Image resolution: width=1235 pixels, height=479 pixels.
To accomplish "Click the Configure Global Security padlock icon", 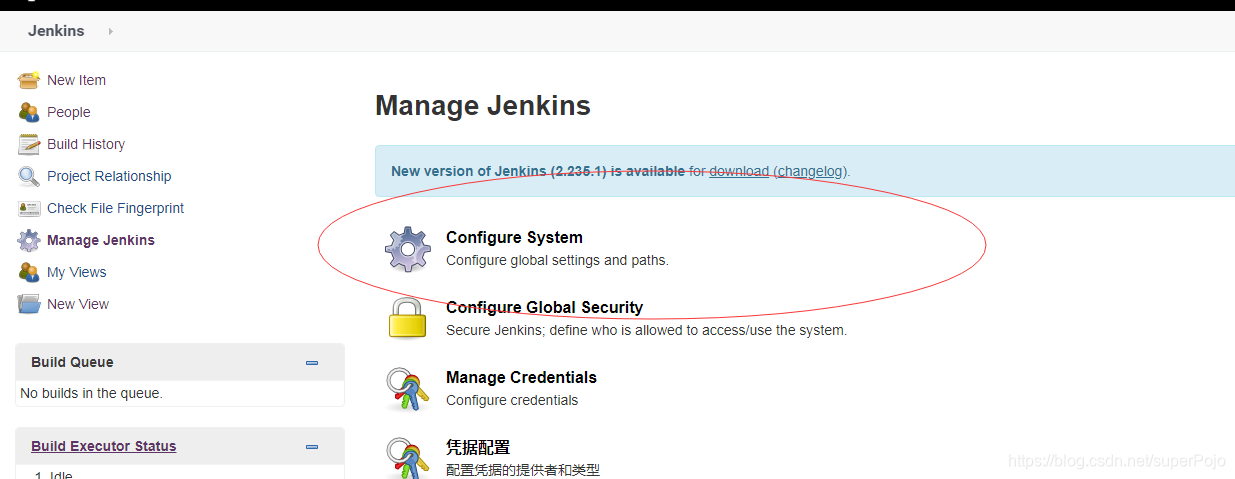I will pos(408,318).
